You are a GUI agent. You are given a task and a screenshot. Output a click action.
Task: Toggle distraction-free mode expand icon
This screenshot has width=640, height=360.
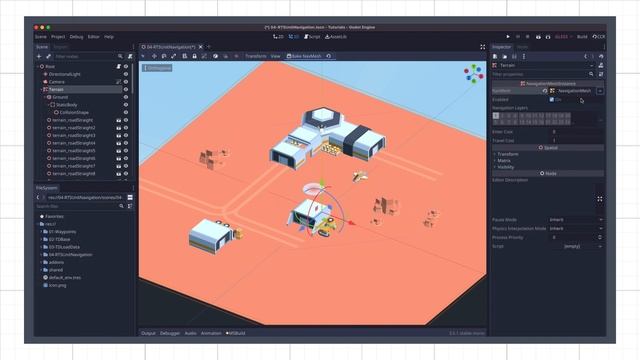coord(483,47)
